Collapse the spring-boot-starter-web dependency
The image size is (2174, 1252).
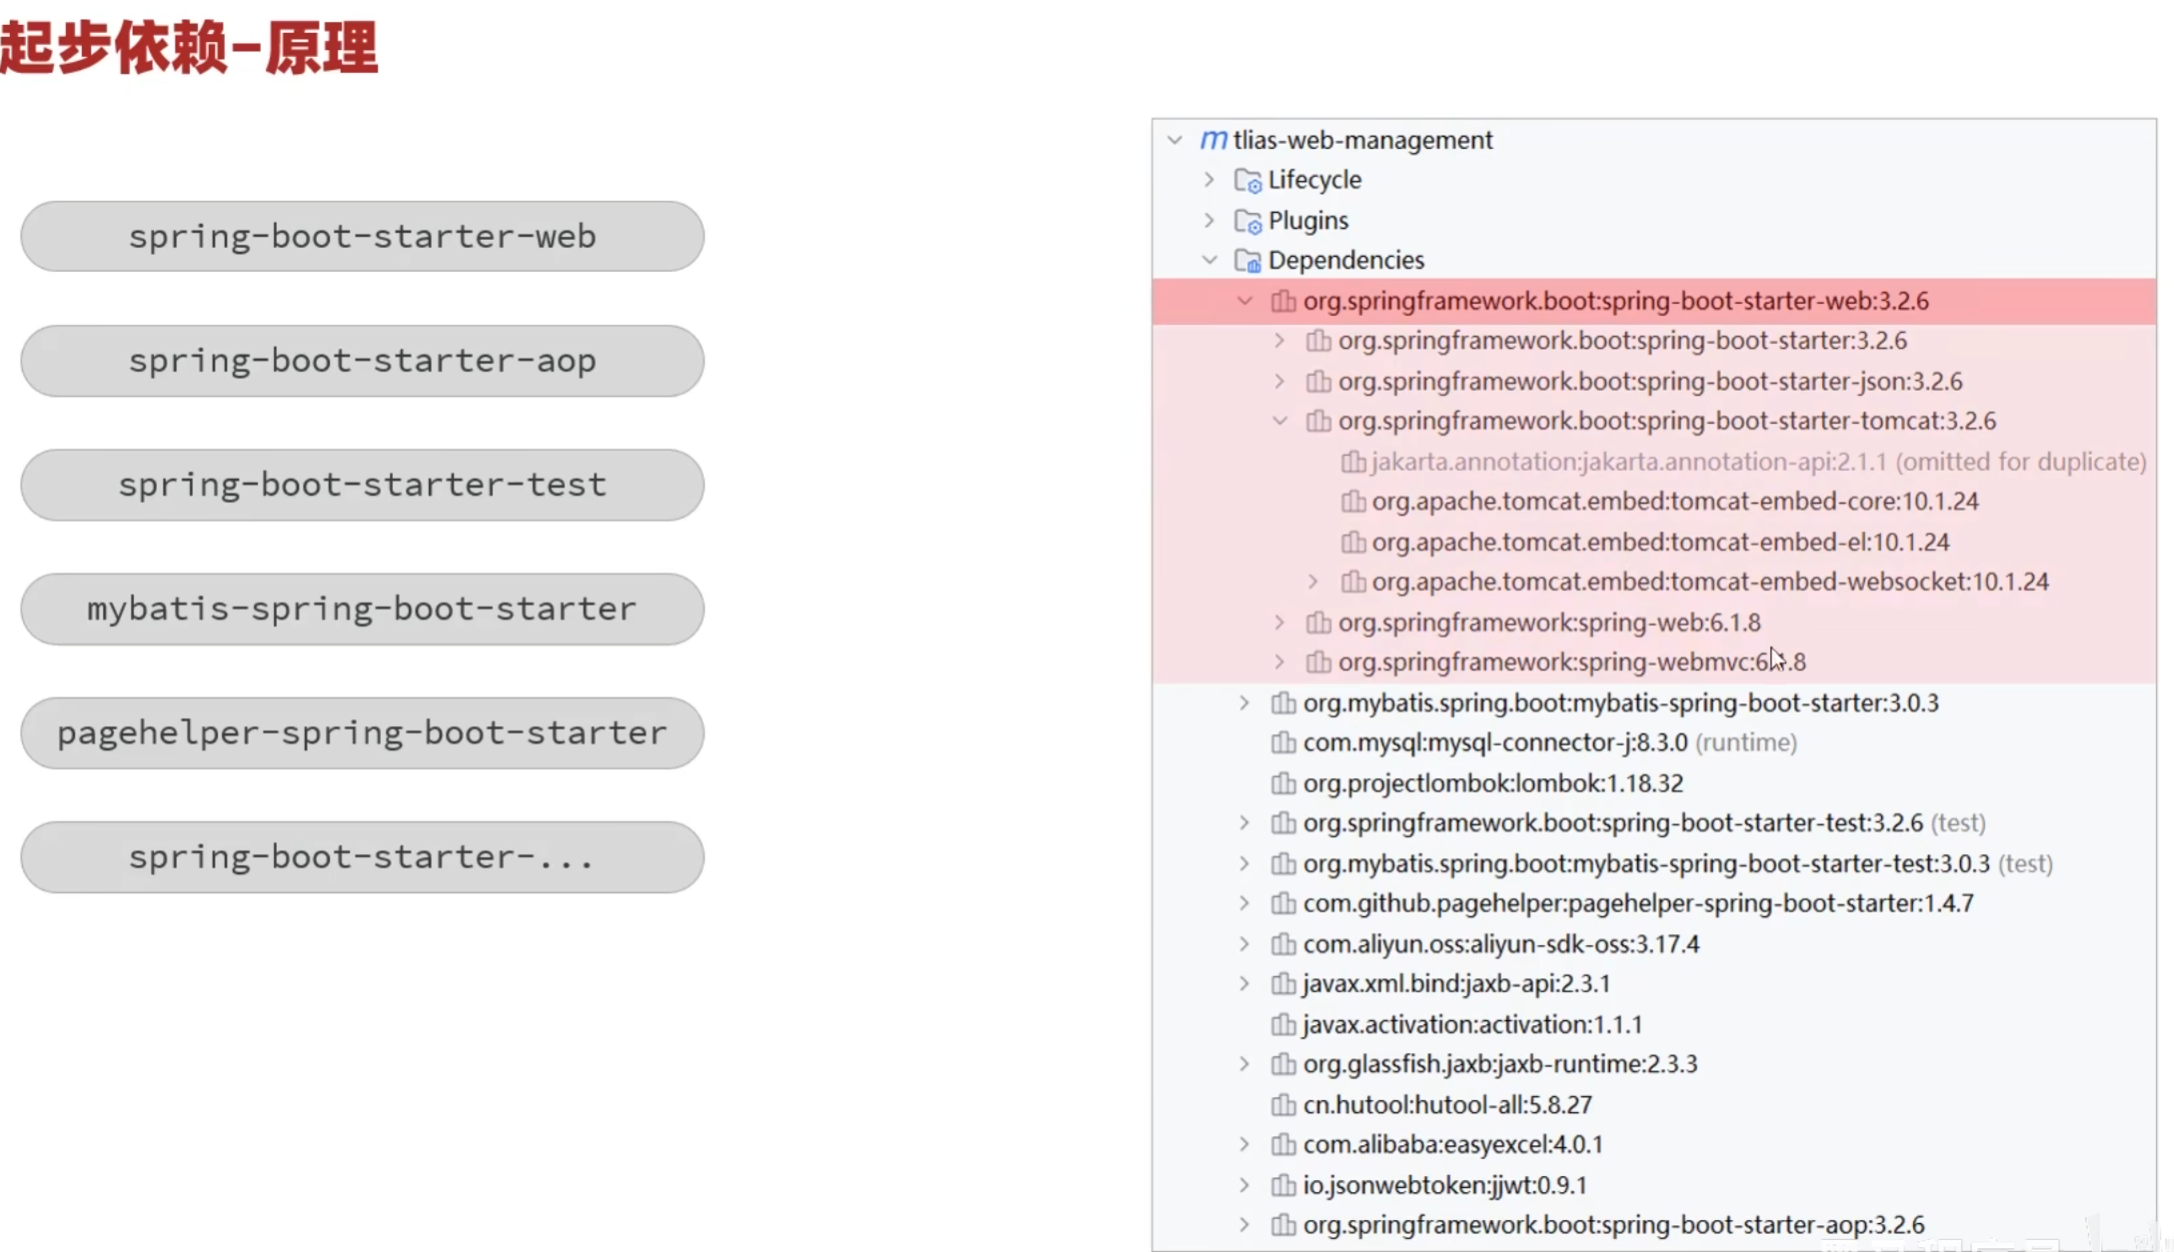click(x=1245, y=301)
